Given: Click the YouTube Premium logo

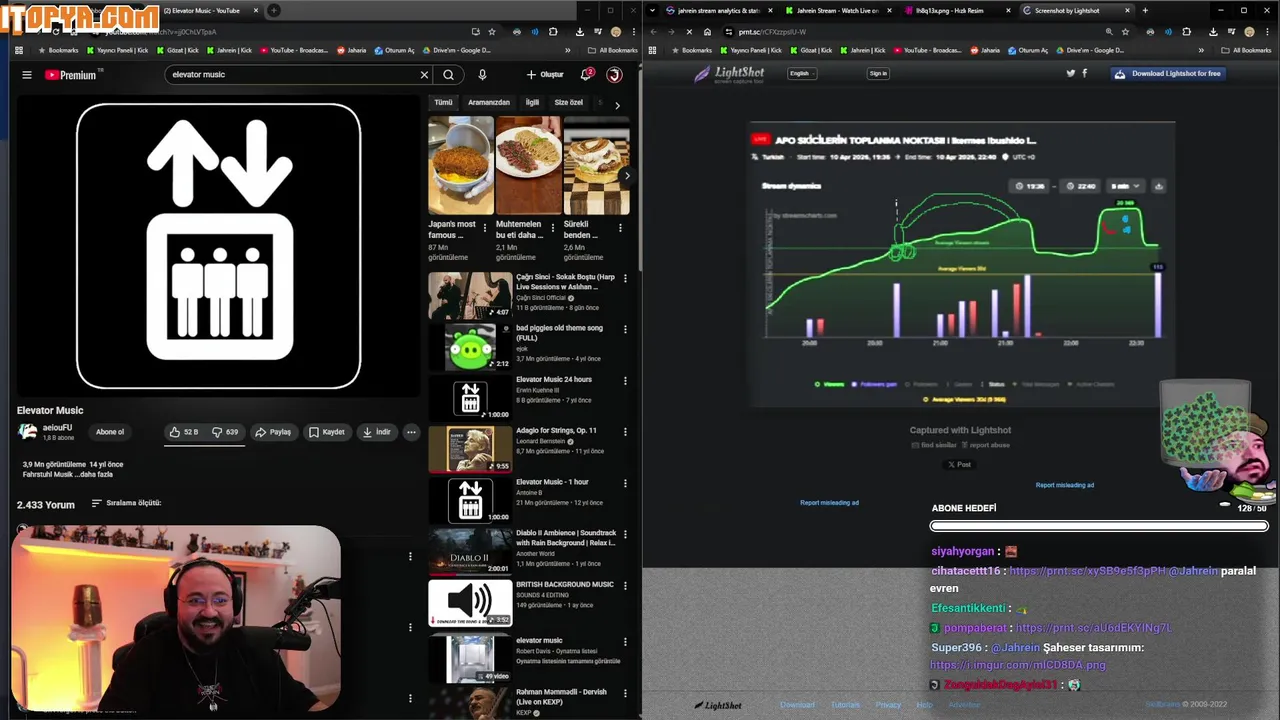Looking at the screenshot, I should coord(74,75).
